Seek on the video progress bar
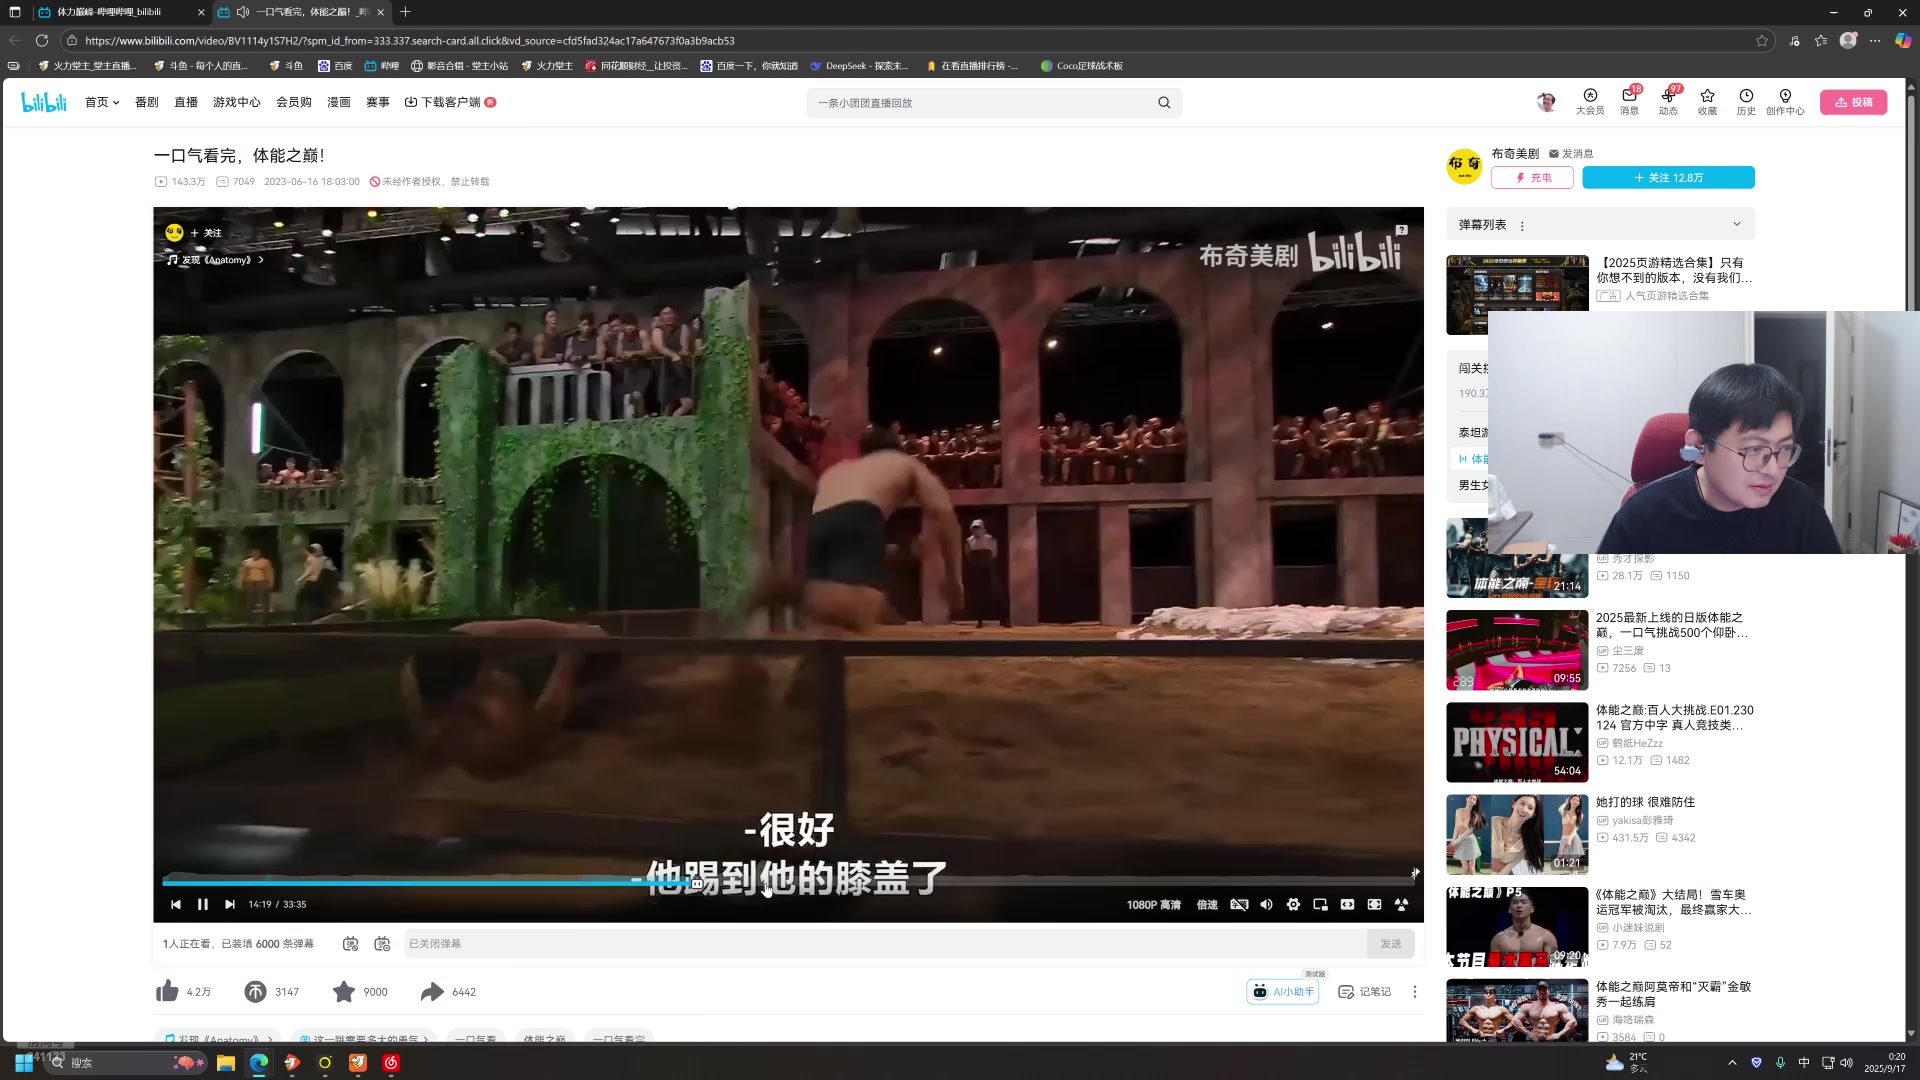Viewport: 1920px width, 1080px height. [788, 883]
